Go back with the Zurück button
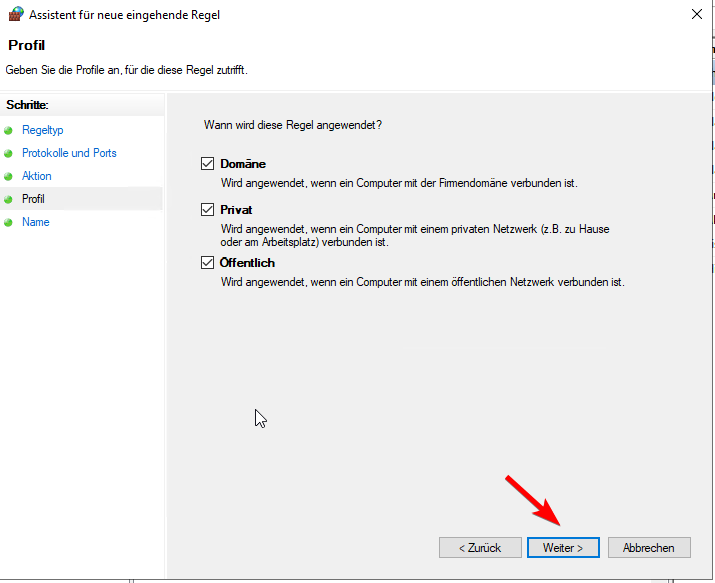 (x=480, y=547)
